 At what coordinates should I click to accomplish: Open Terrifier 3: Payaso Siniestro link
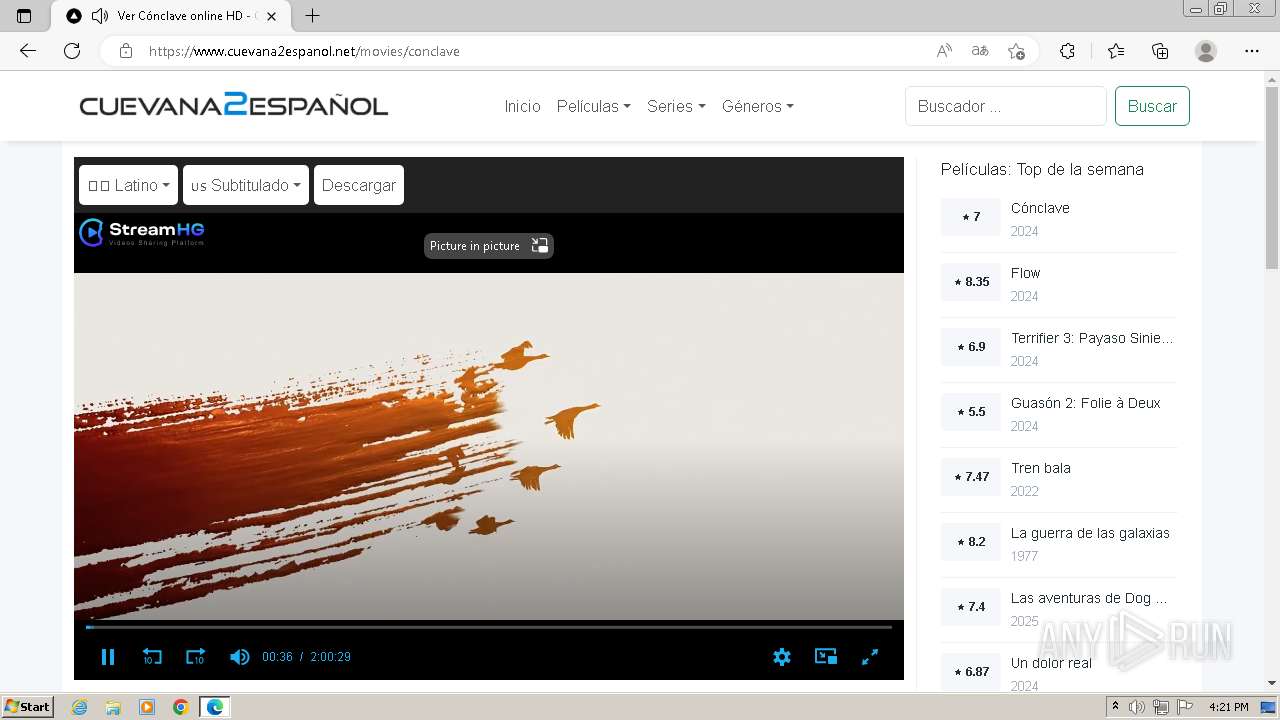1092,338
